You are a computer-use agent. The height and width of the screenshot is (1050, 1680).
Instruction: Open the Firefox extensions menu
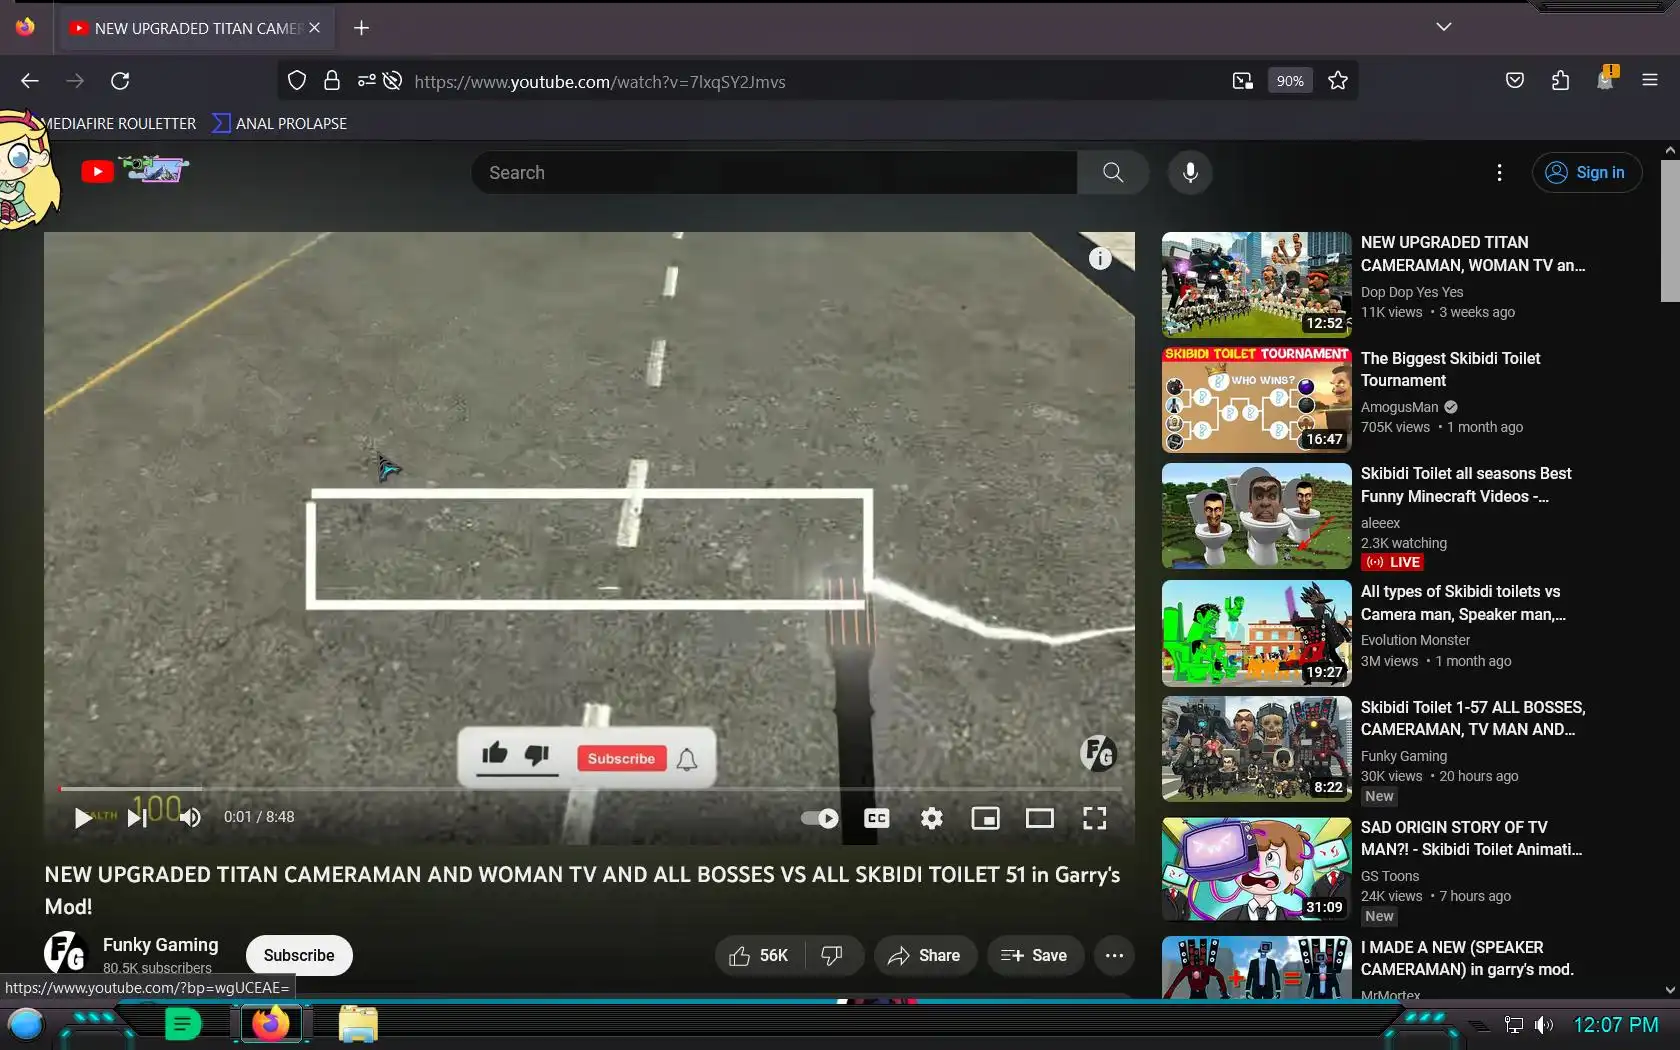click(1560, 81)
